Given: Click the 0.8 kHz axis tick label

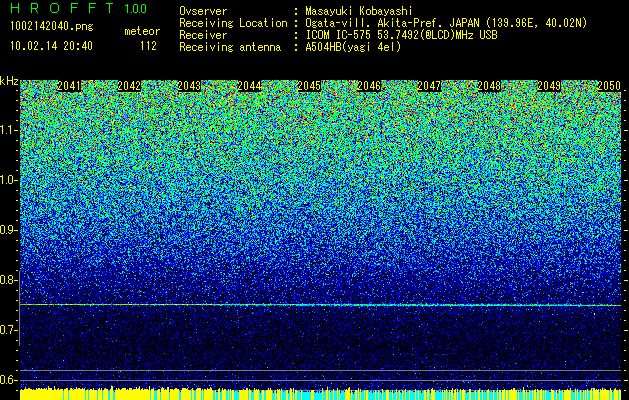Looking at the screenshot, I should 9,280.
